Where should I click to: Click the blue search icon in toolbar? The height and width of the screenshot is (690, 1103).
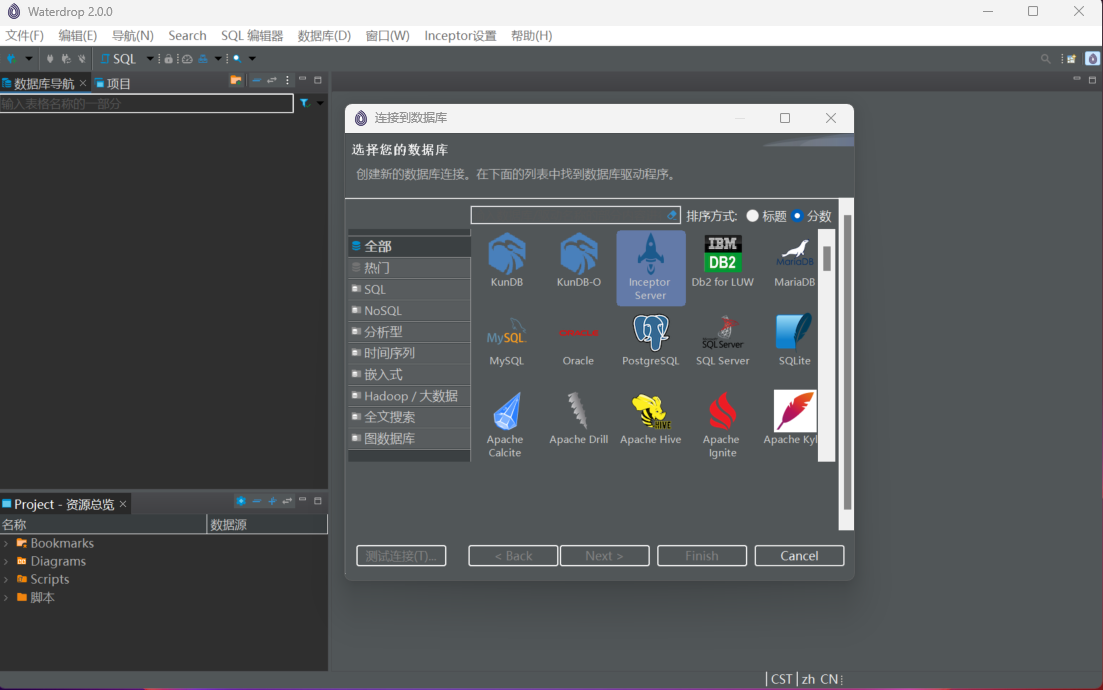click(x=237, y=58)
